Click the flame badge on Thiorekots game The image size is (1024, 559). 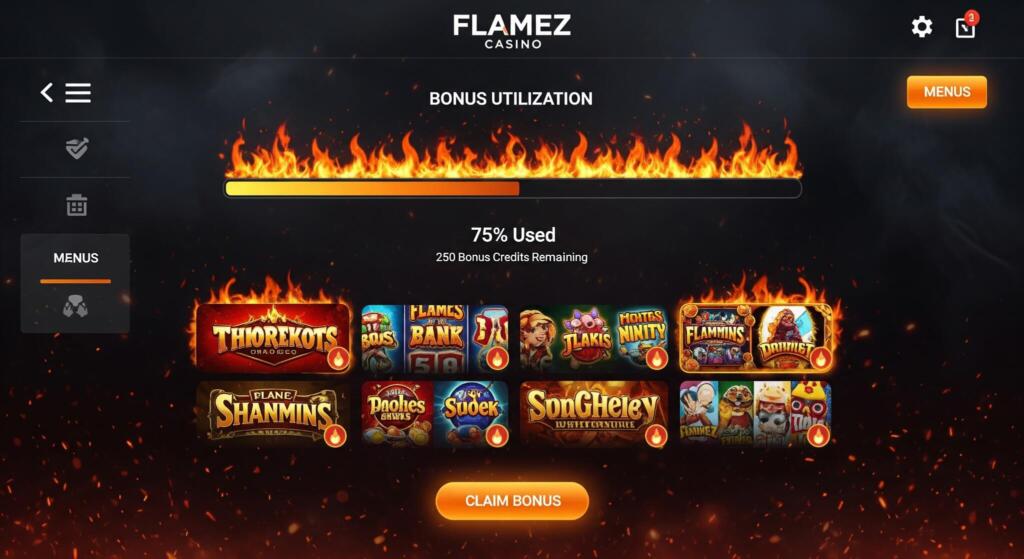tap(338, 358)
